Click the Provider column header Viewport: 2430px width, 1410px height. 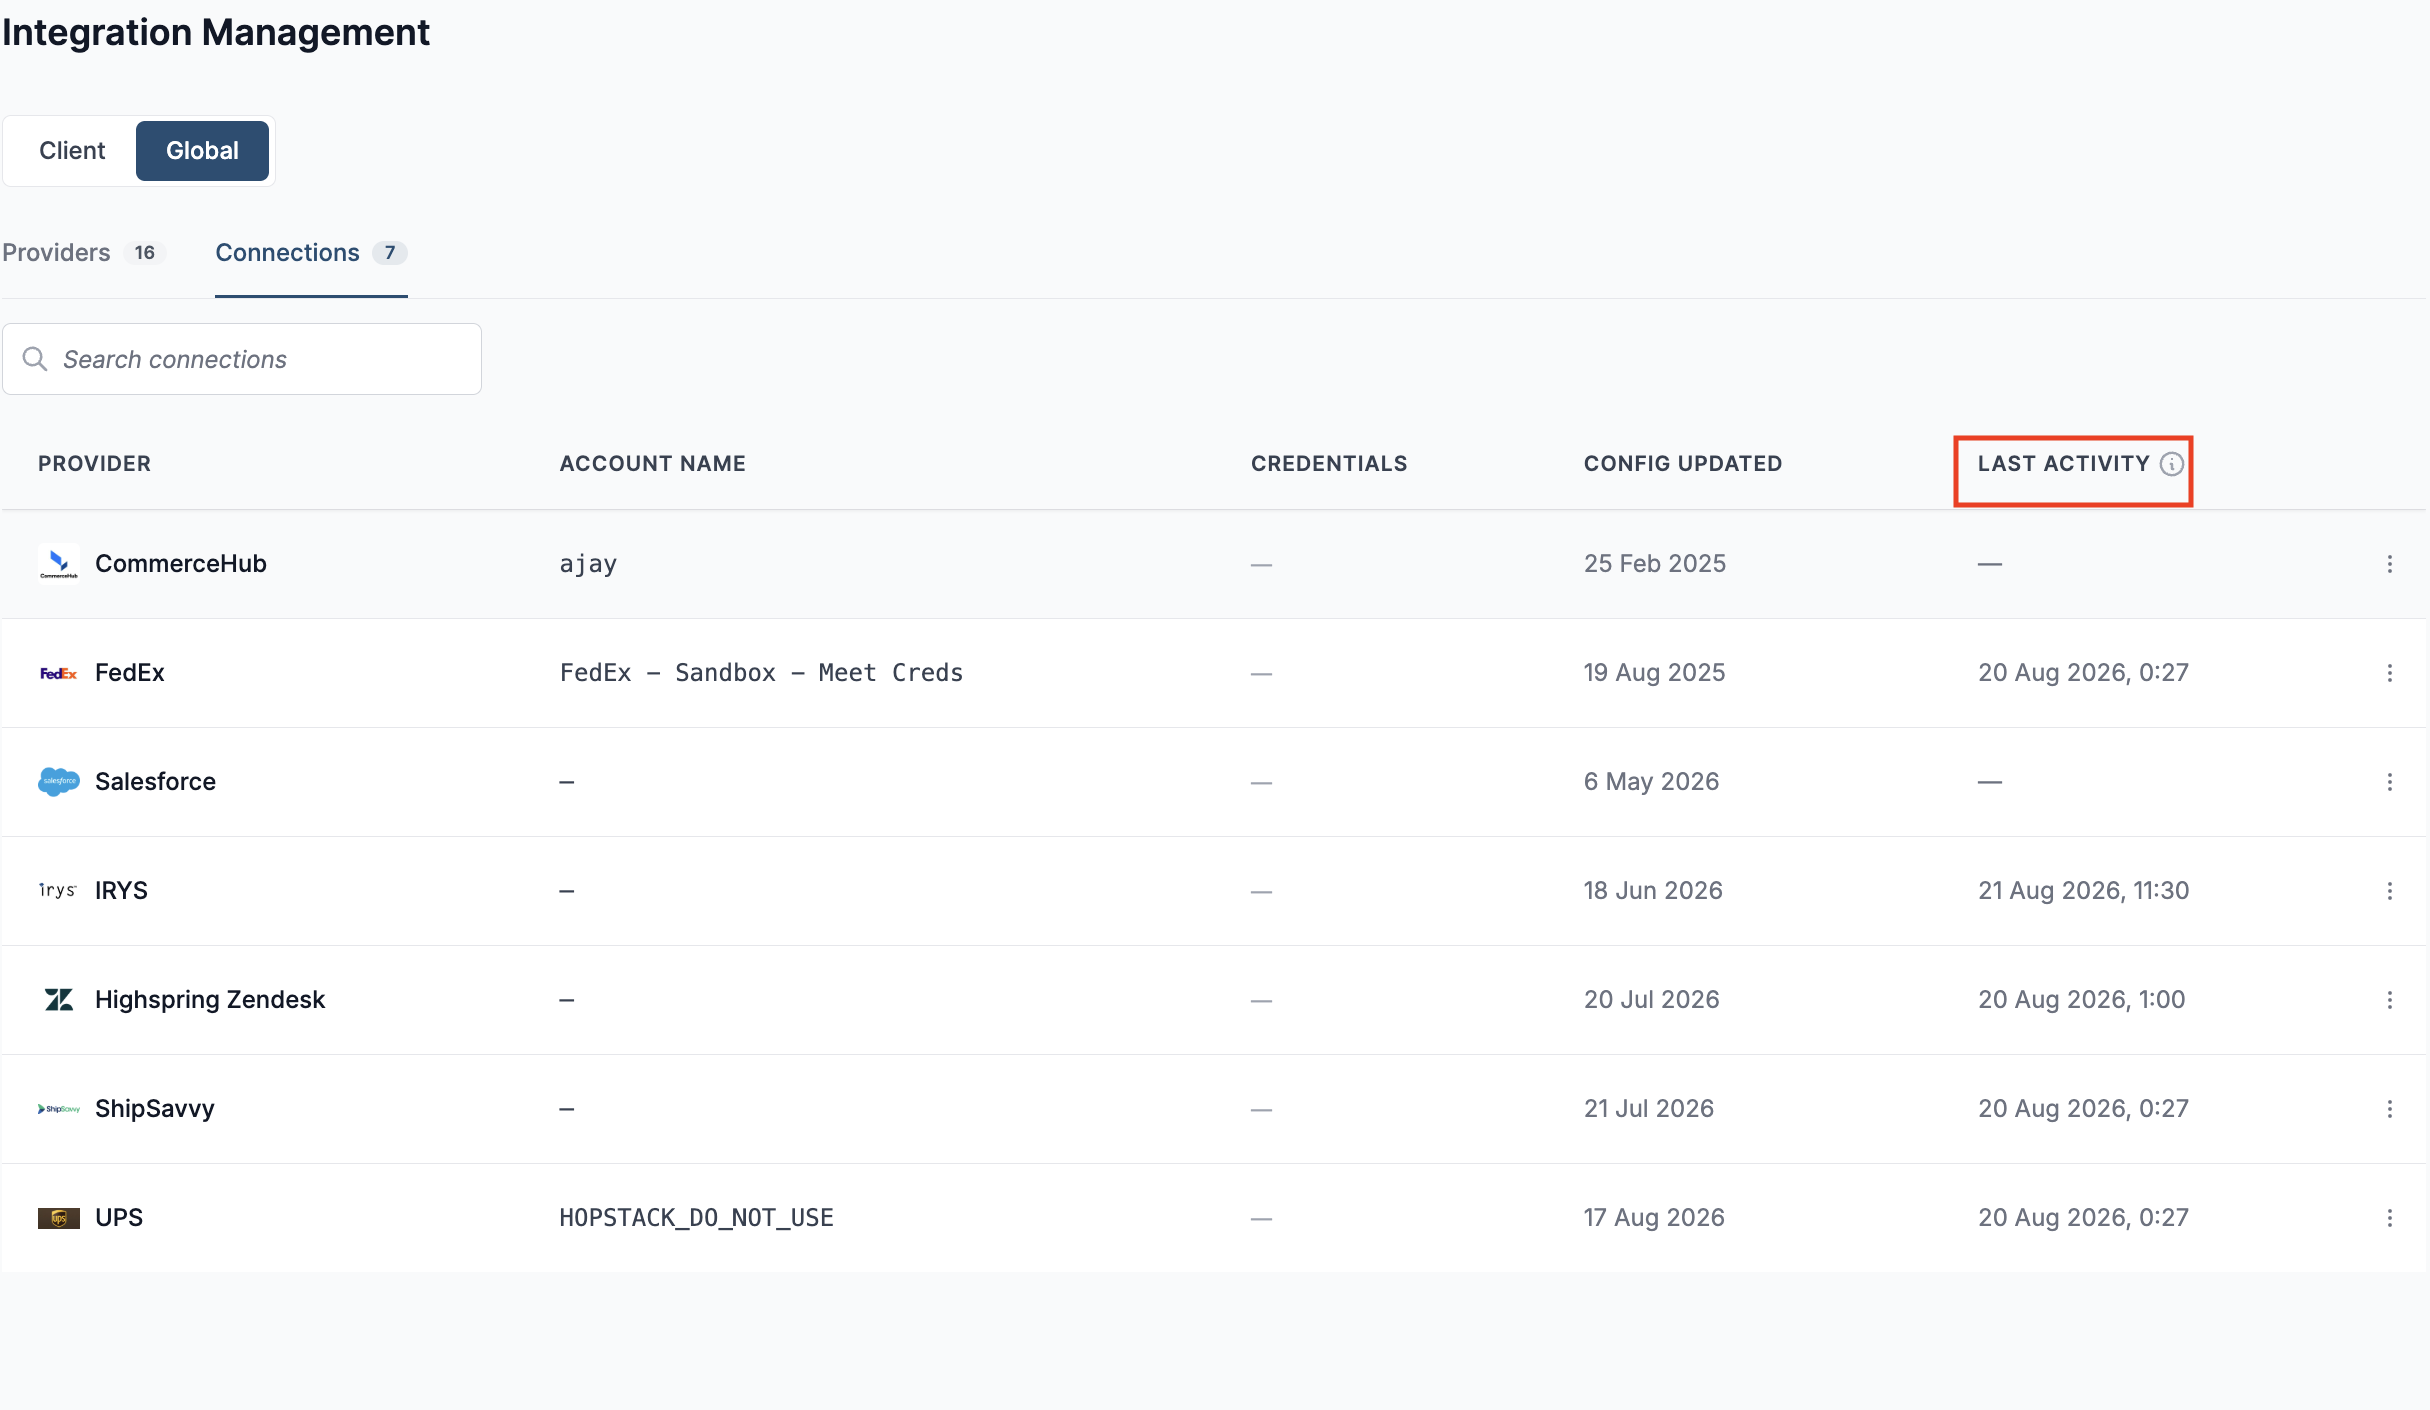(94, 464)
